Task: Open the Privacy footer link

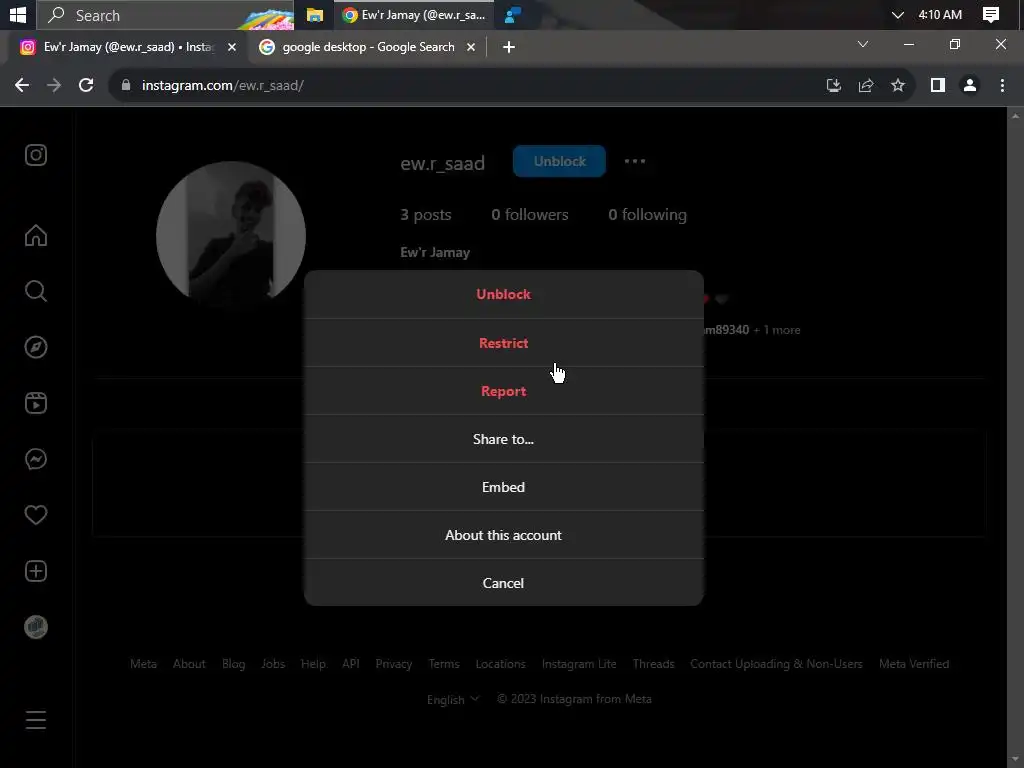Action: click(394, 664)
